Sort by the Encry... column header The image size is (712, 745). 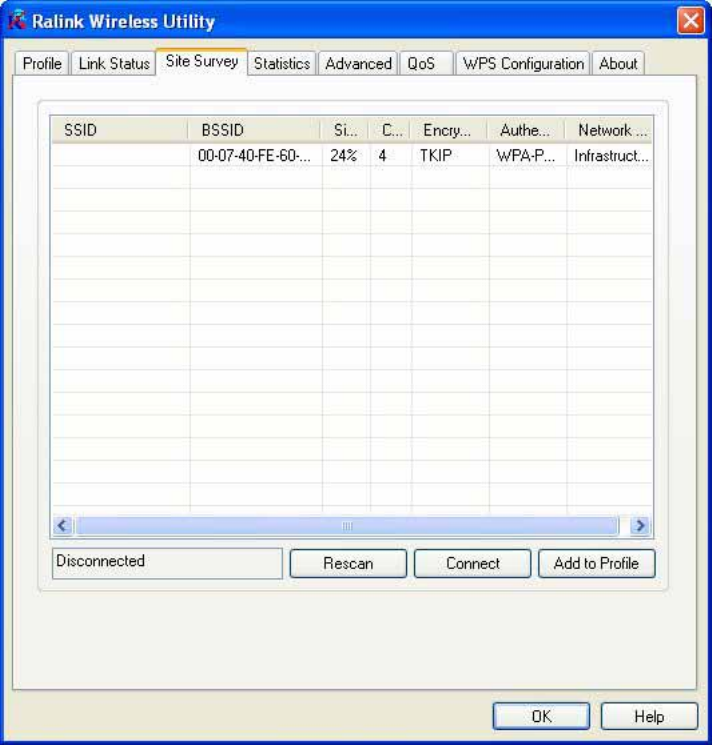click(449, 130)
